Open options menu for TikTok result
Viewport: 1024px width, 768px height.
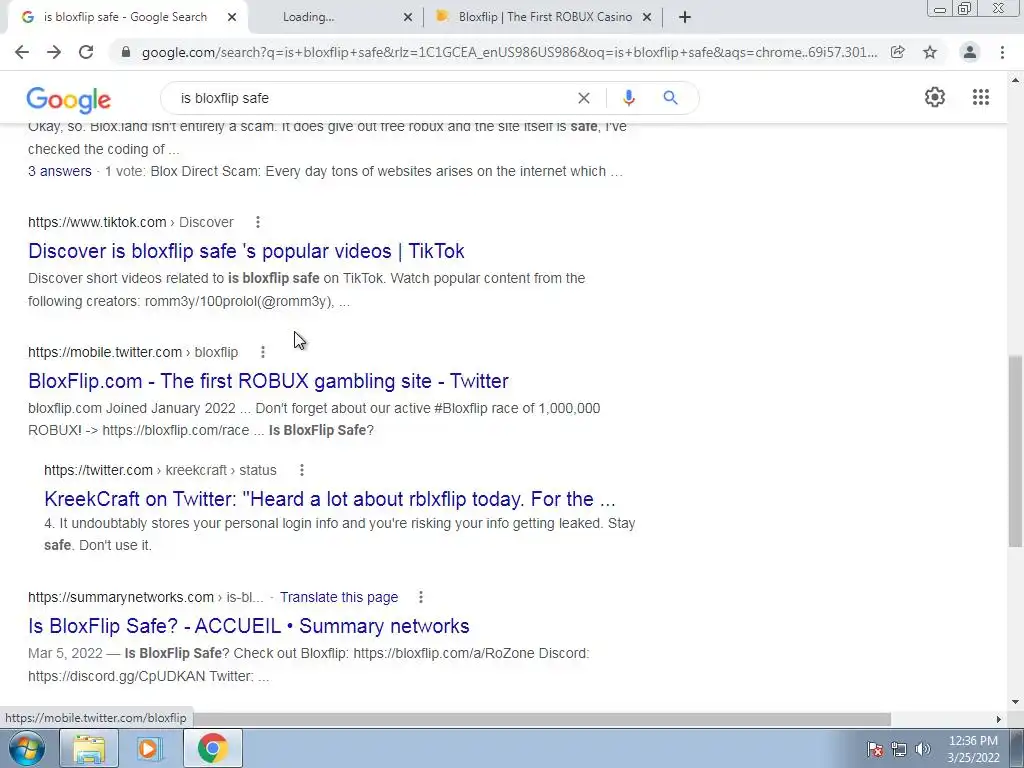[x=258, y=222]
